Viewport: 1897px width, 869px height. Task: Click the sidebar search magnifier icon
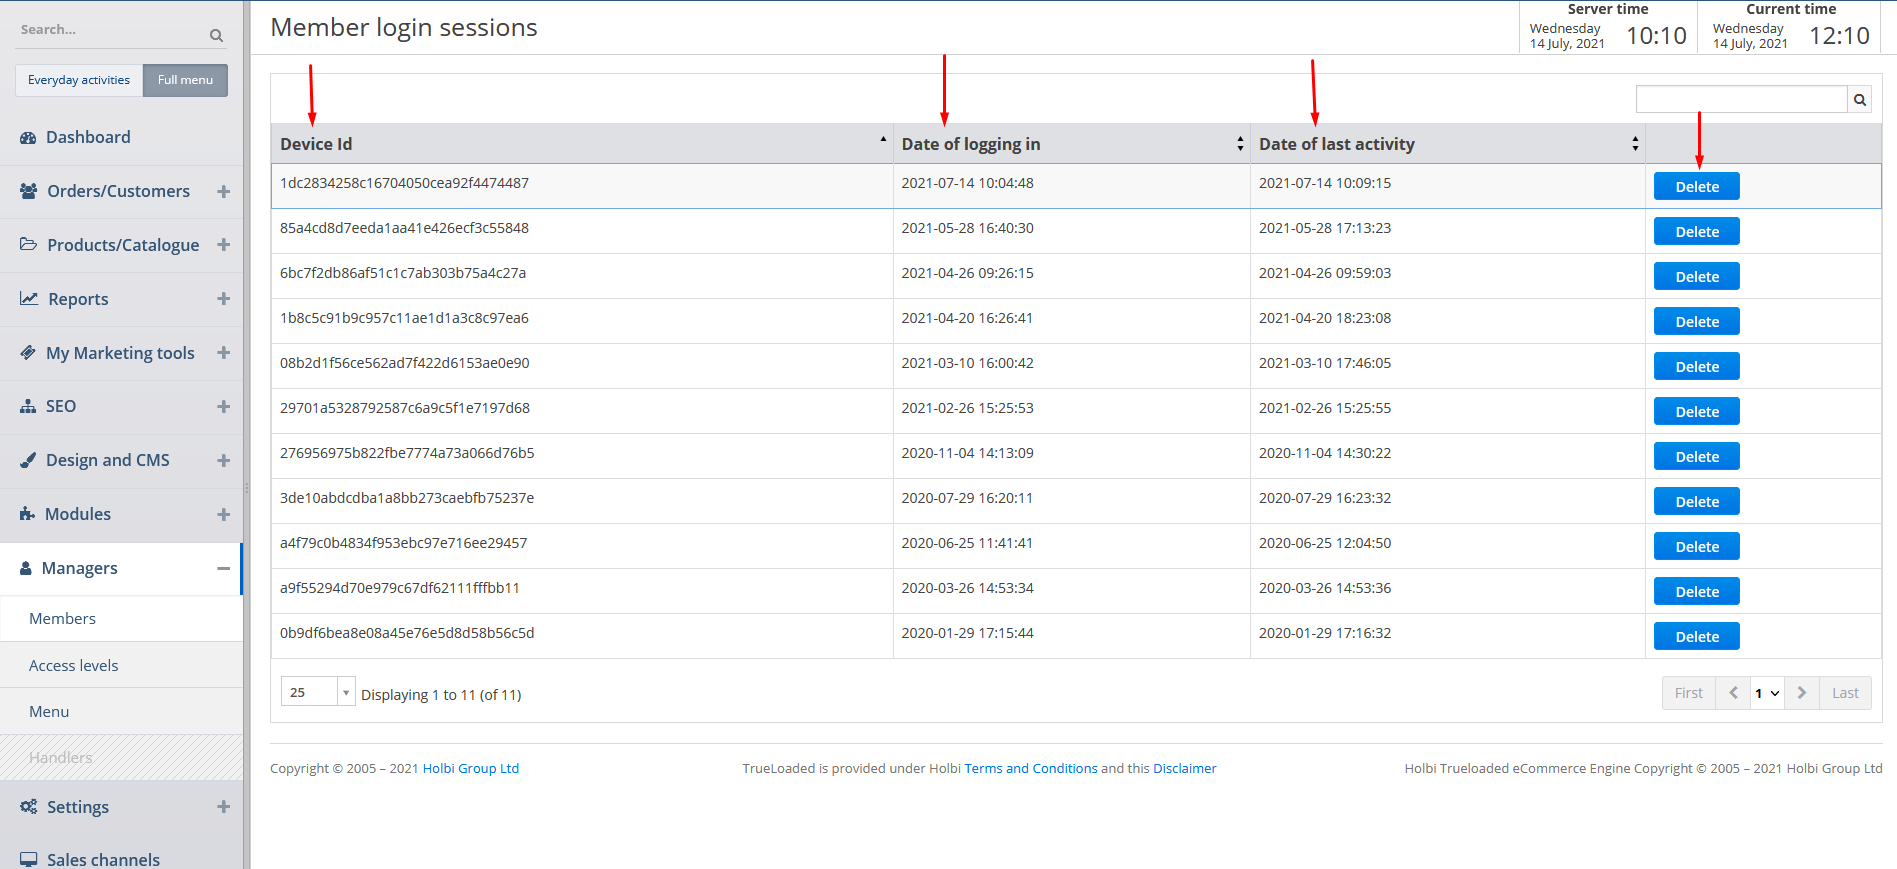point(216,35)
